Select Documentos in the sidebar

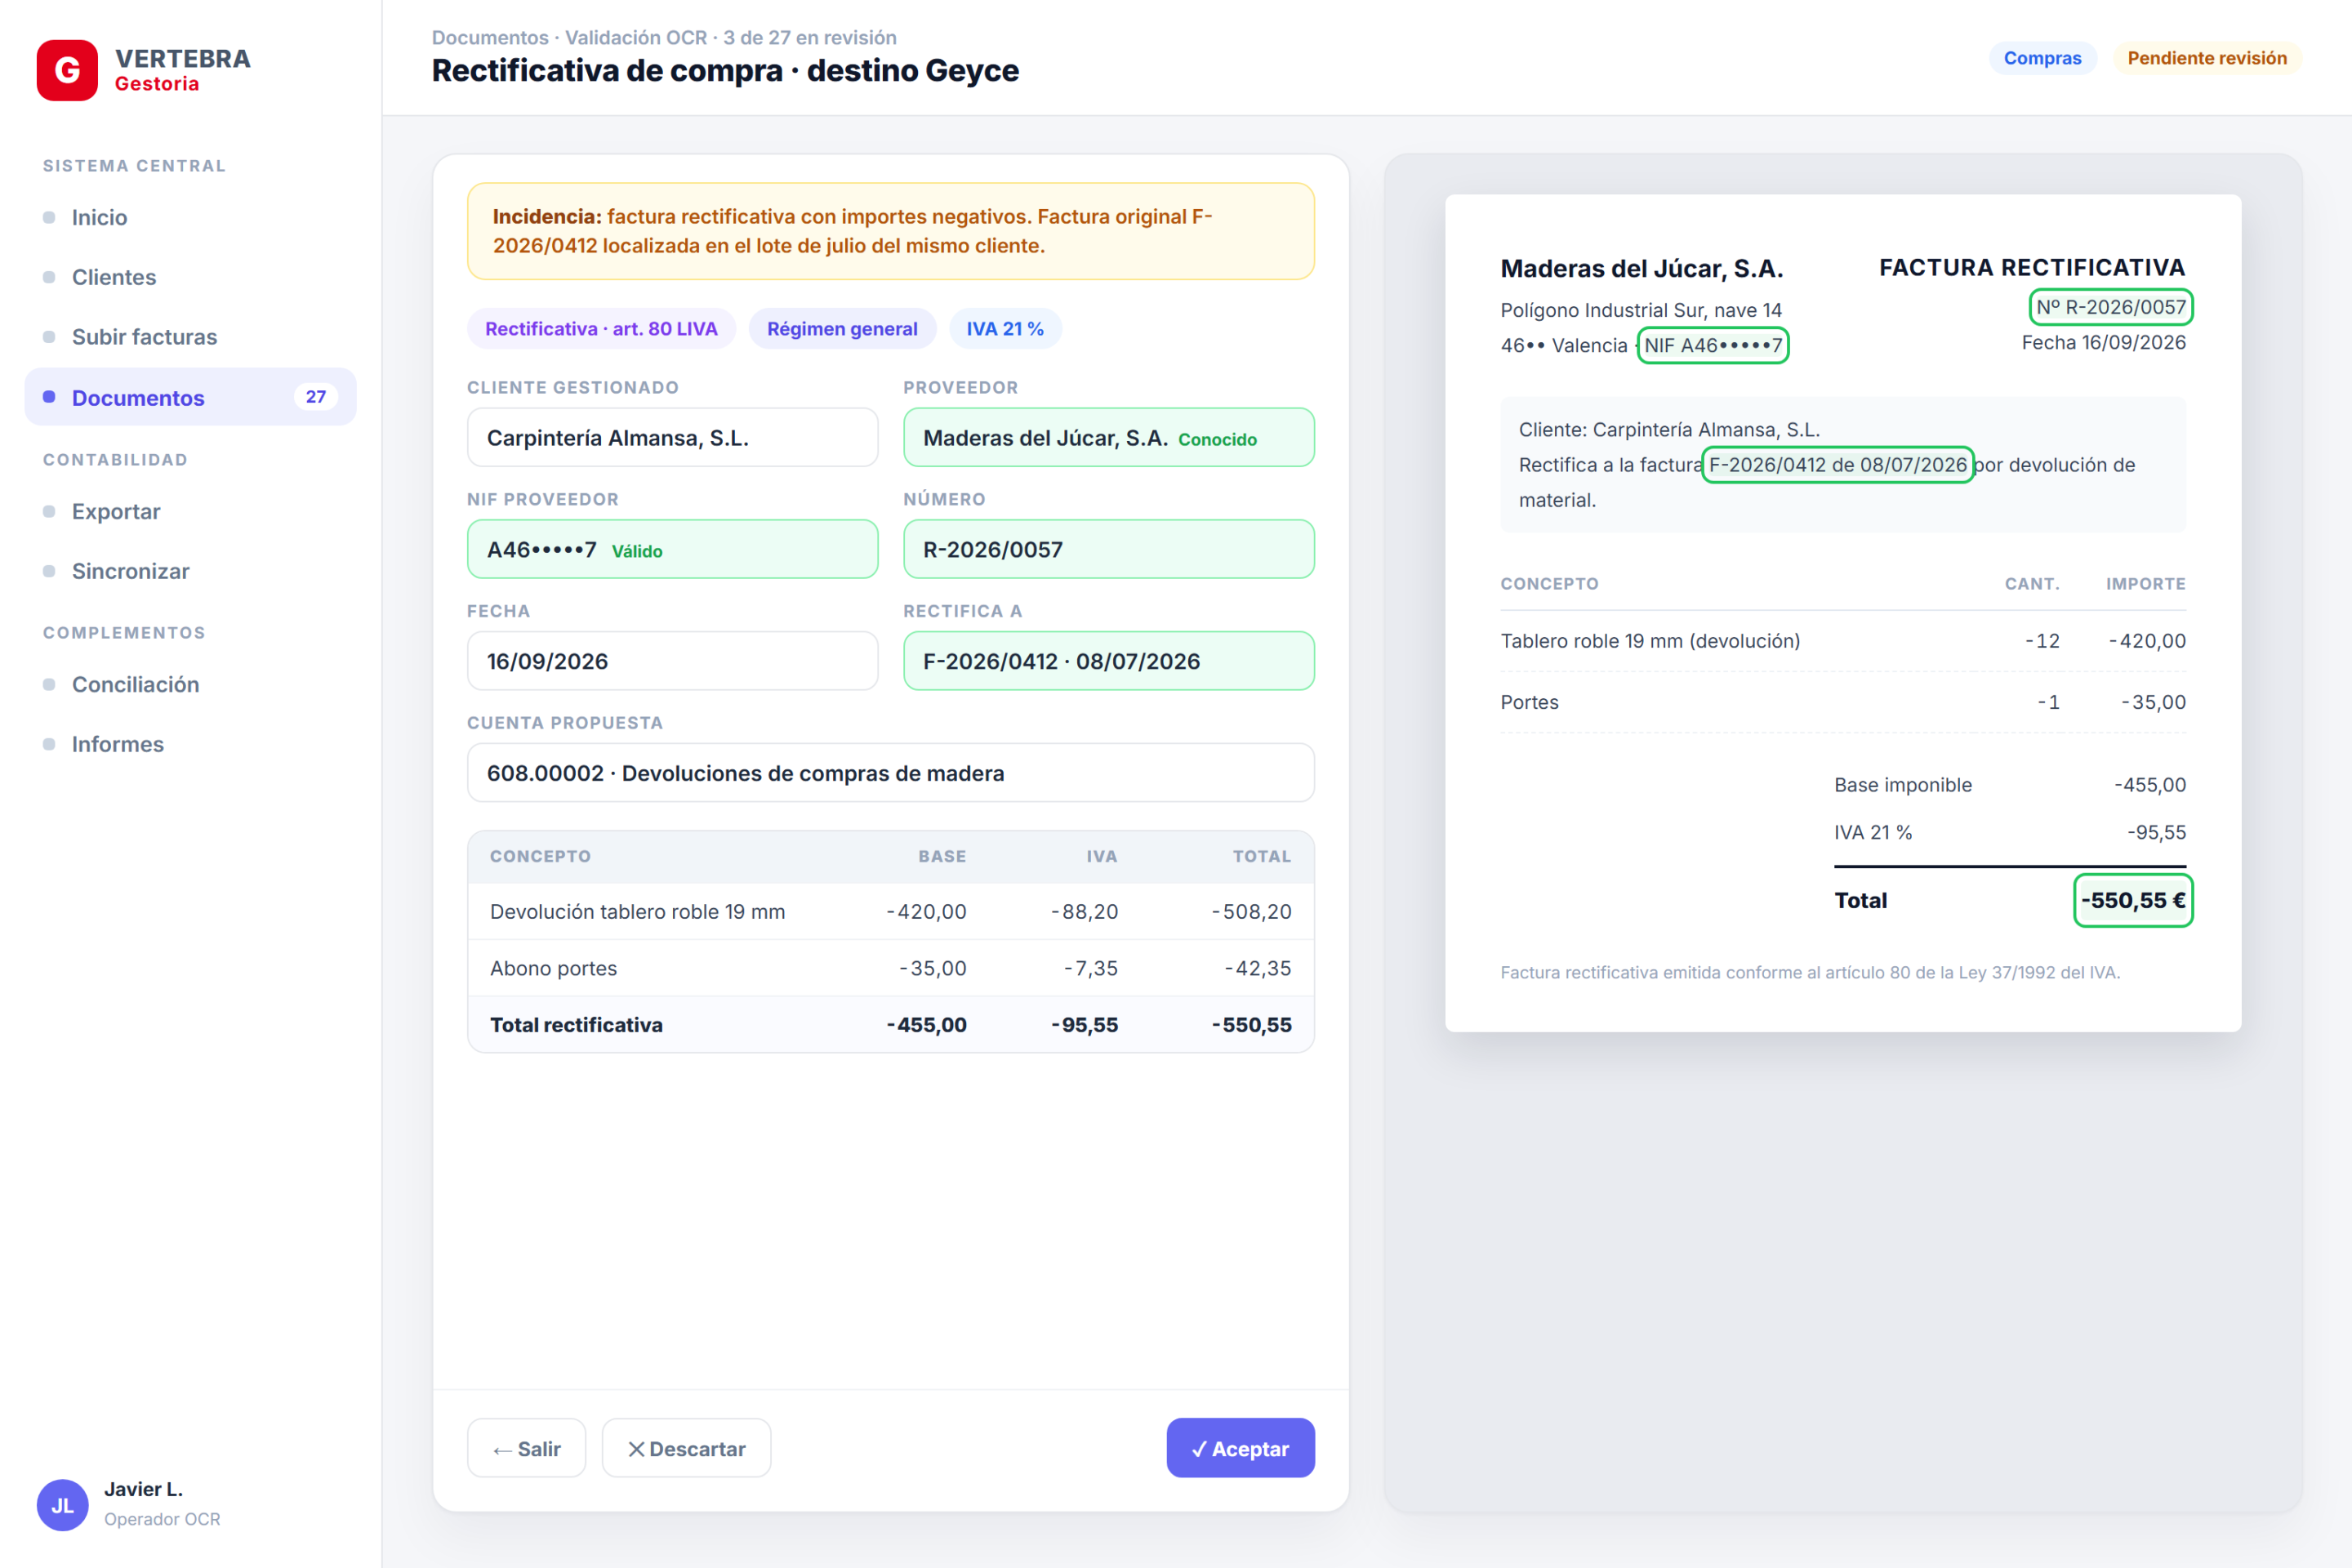[190, 397]
